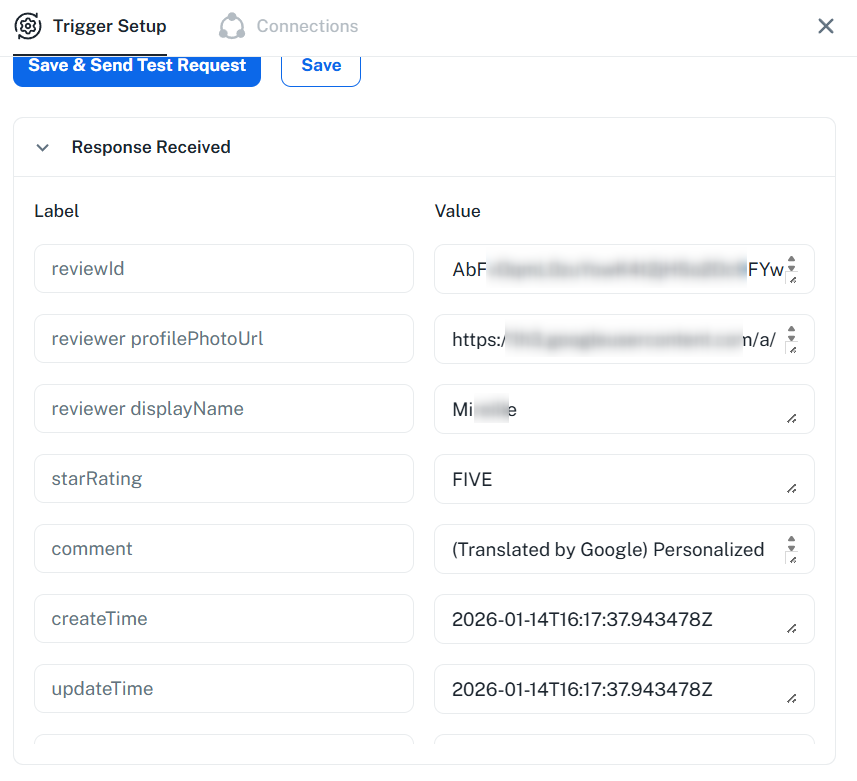This screenshot has height=781, width=857.
Task: Select the reviewId value field
Action: click(x=610, y=269)
